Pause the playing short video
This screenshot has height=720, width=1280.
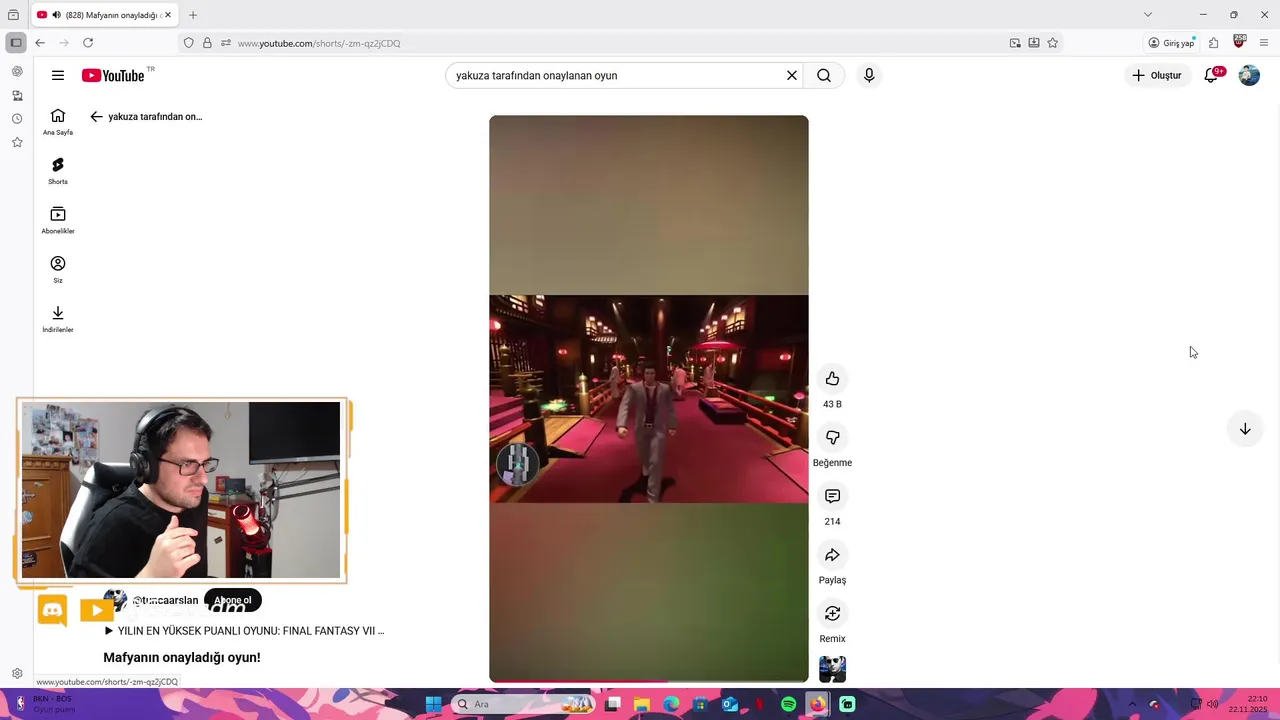649,398
